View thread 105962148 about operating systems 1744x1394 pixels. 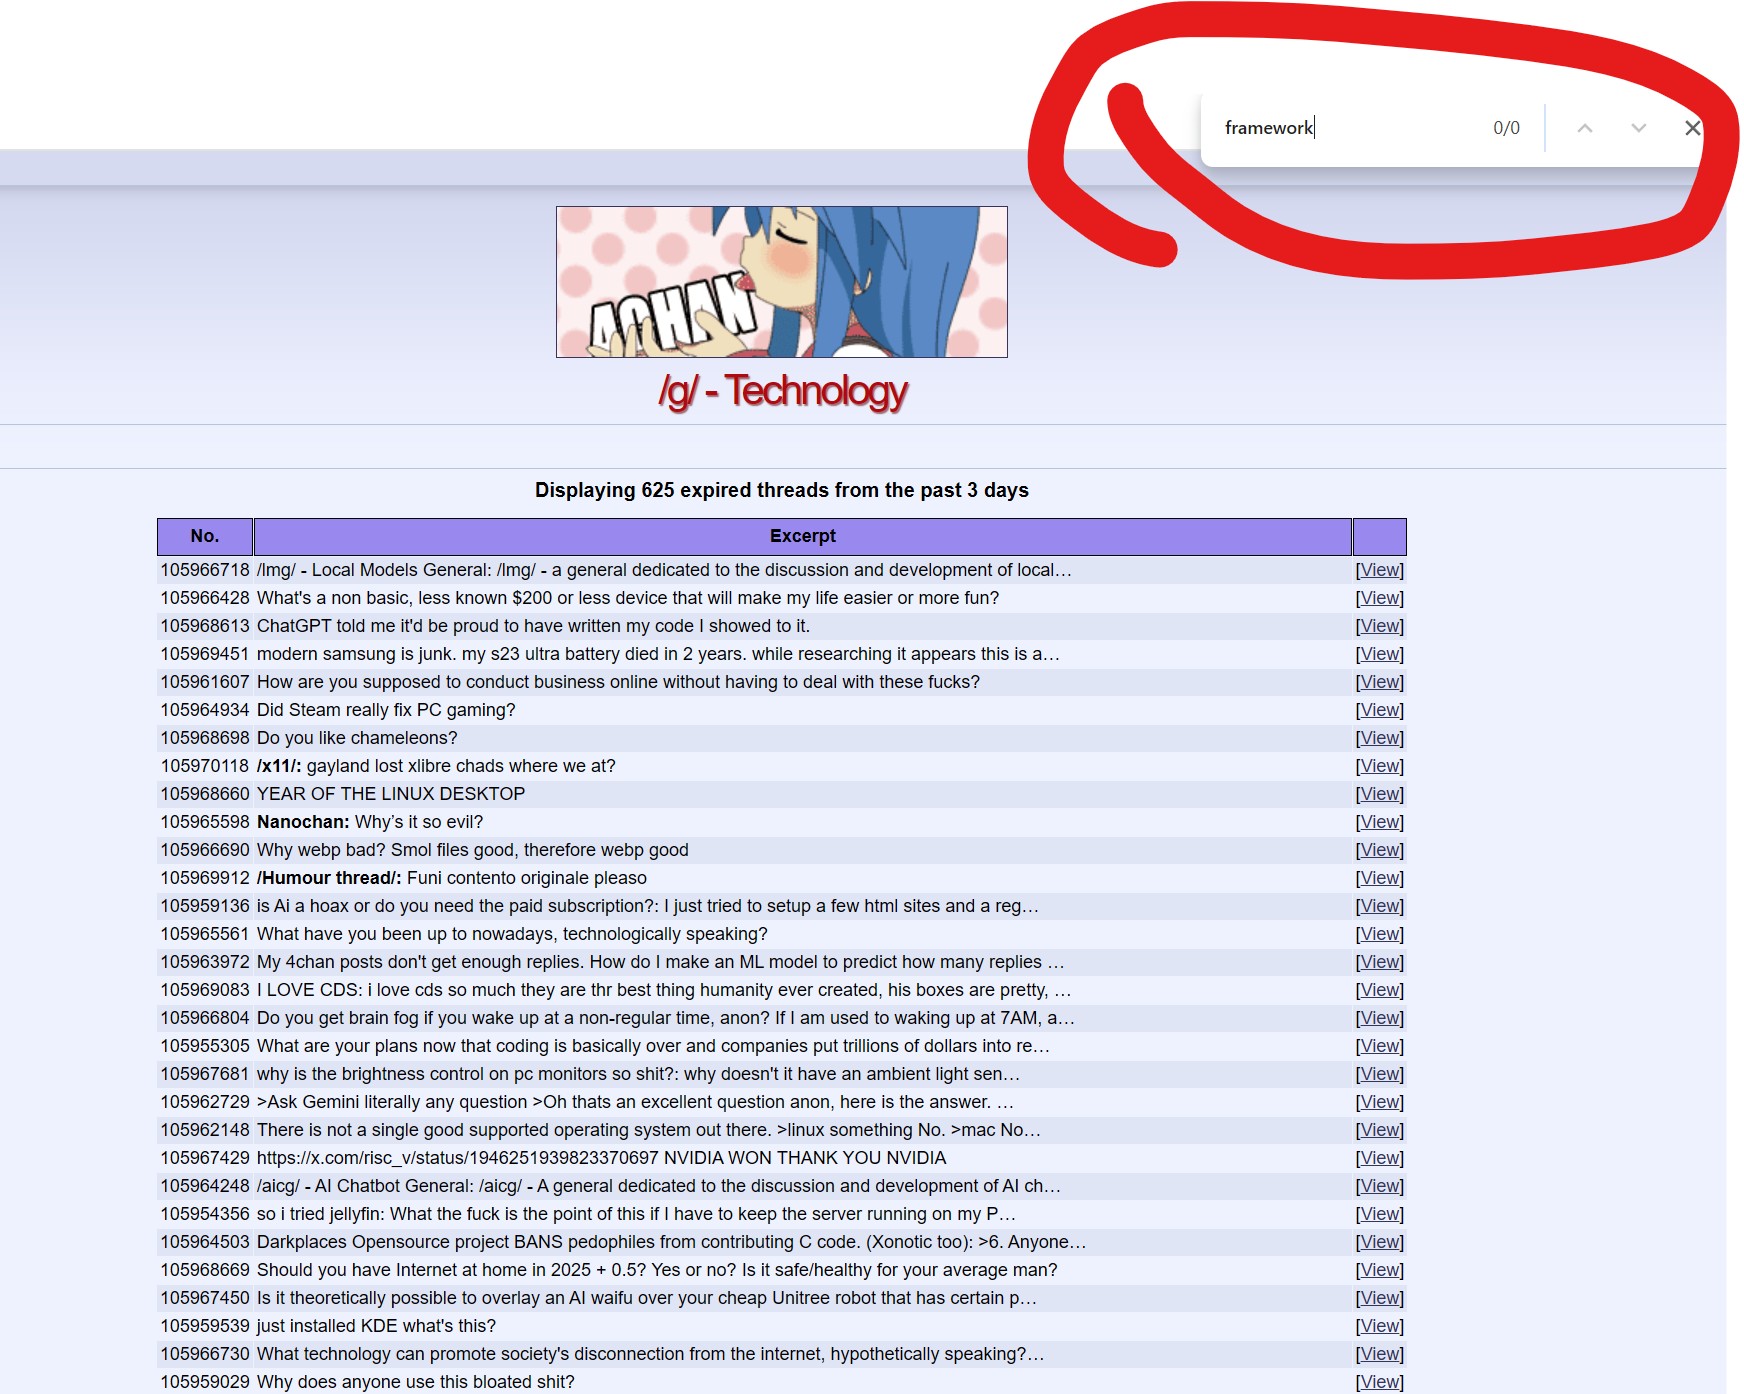[1380, 1130]
